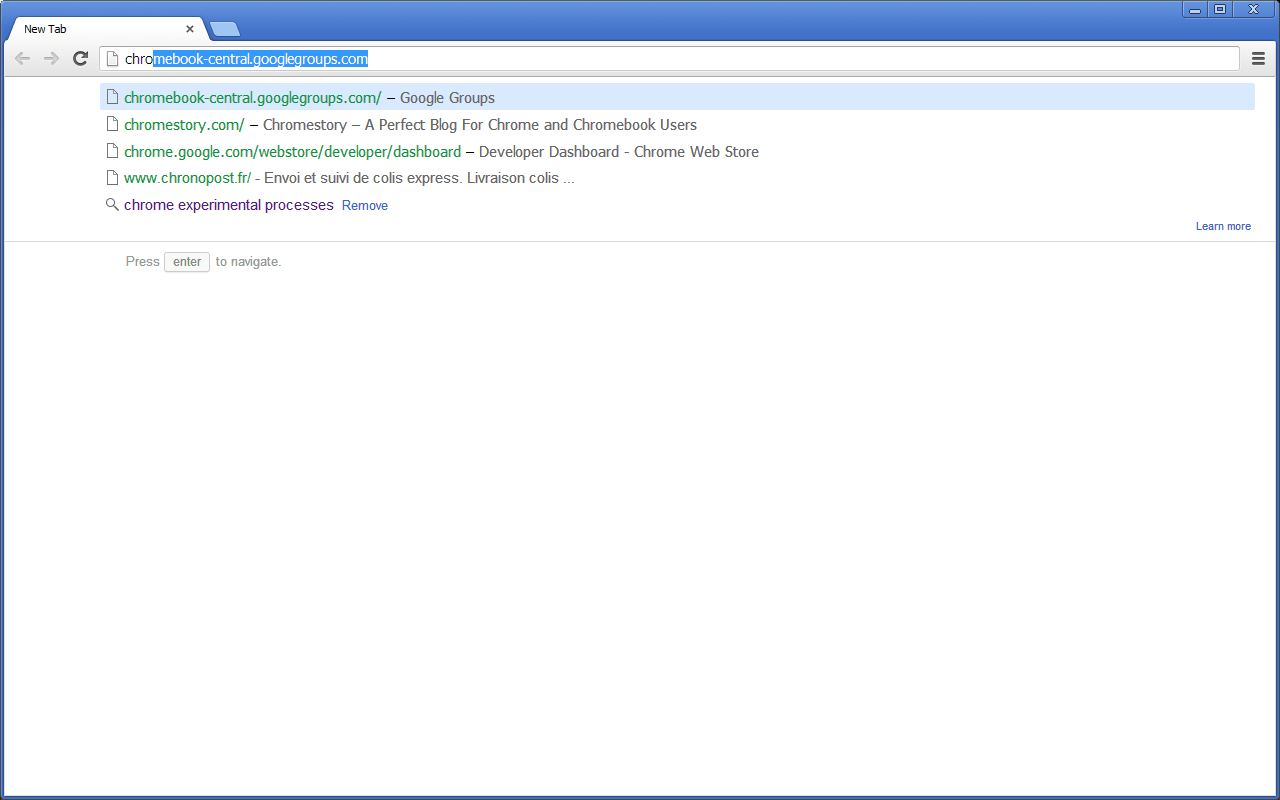Image resolution: width=1280 pixels, height=800 pixels.
Task: Reload the current page
Action: [x=81, y=59]
